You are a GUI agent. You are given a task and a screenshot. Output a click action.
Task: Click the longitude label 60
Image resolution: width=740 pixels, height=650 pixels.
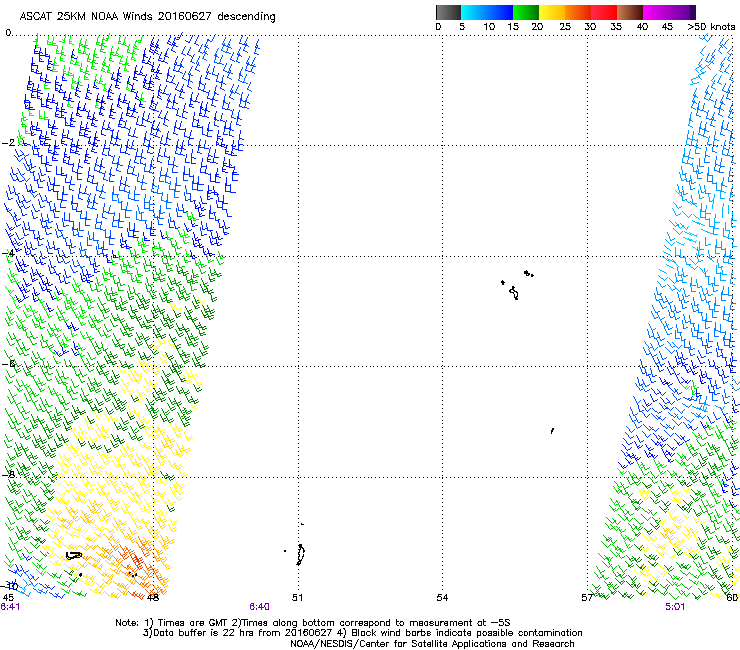[x=732, y=598]
